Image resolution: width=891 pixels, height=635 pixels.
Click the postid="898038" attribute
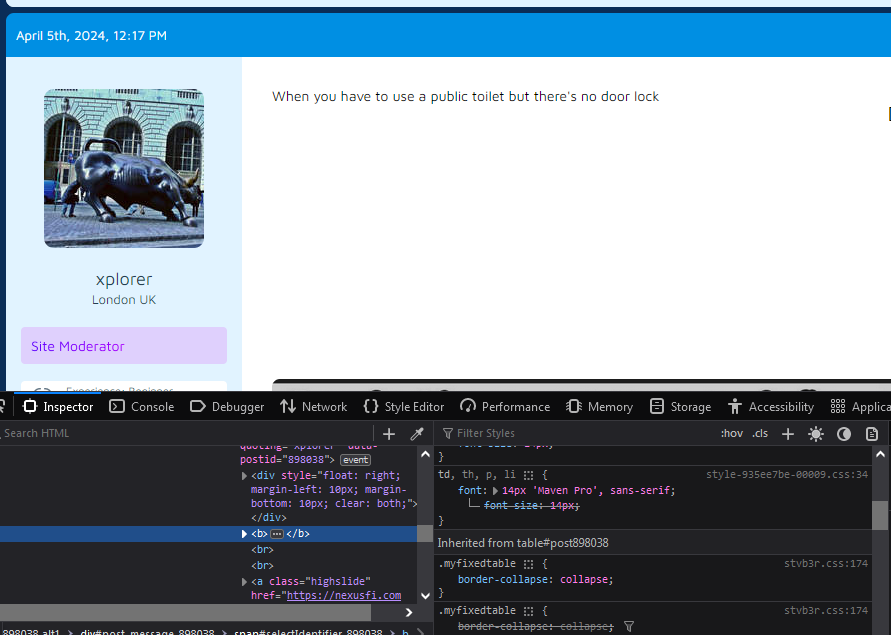point(285,459)
